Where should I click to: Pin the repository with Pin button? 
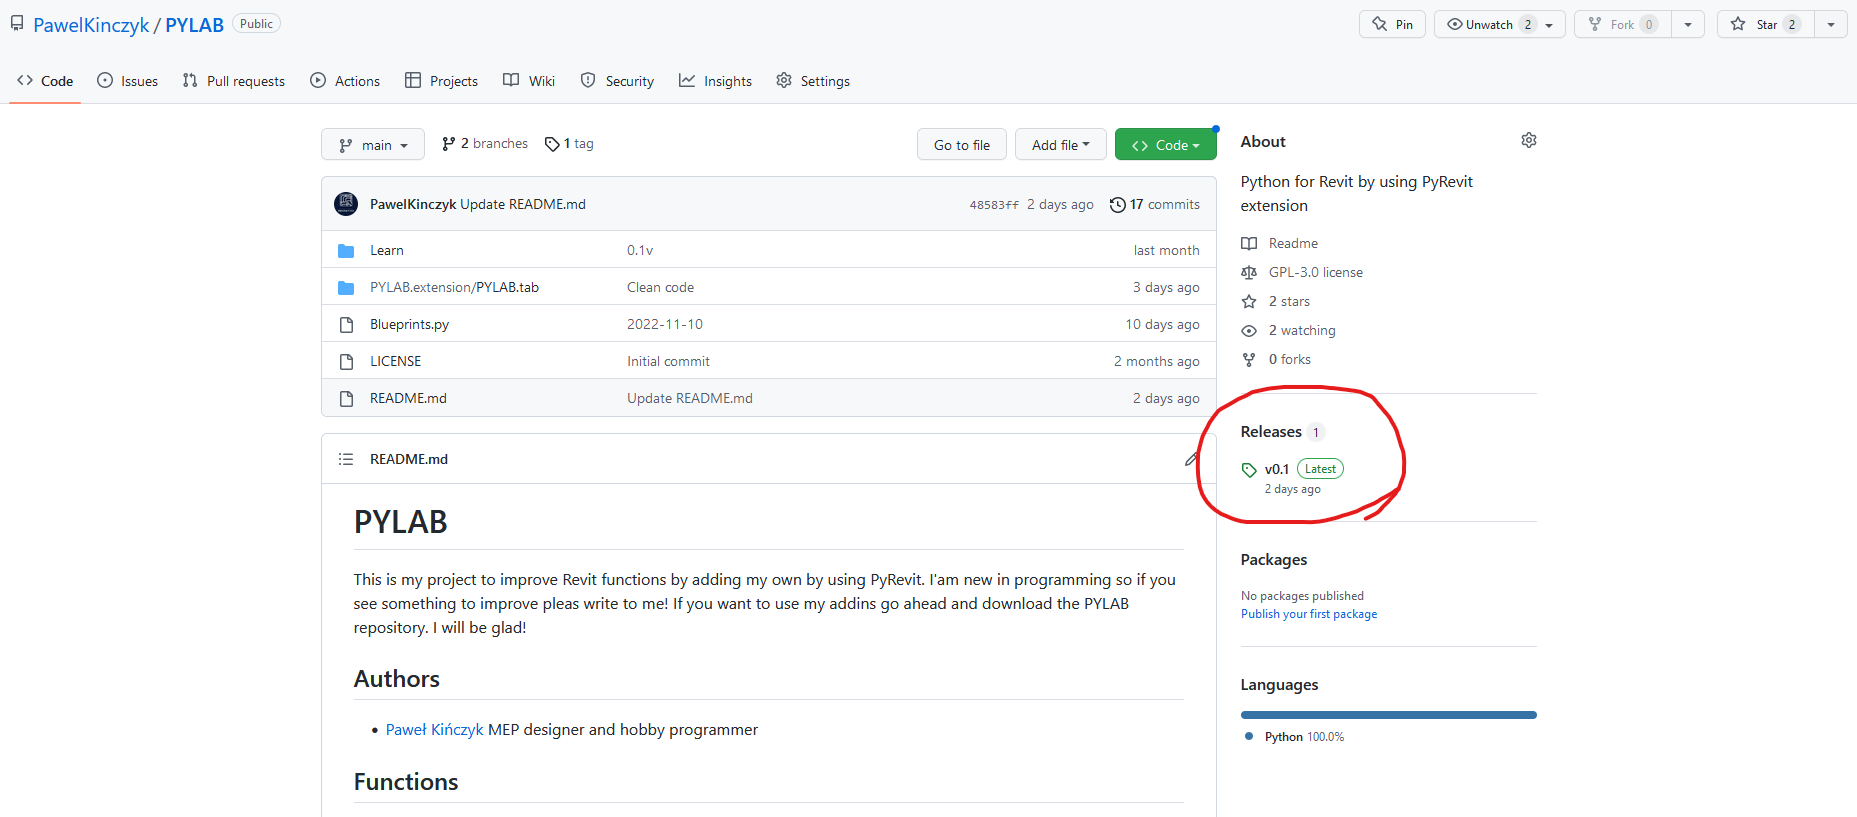[x=1392, y=24]
